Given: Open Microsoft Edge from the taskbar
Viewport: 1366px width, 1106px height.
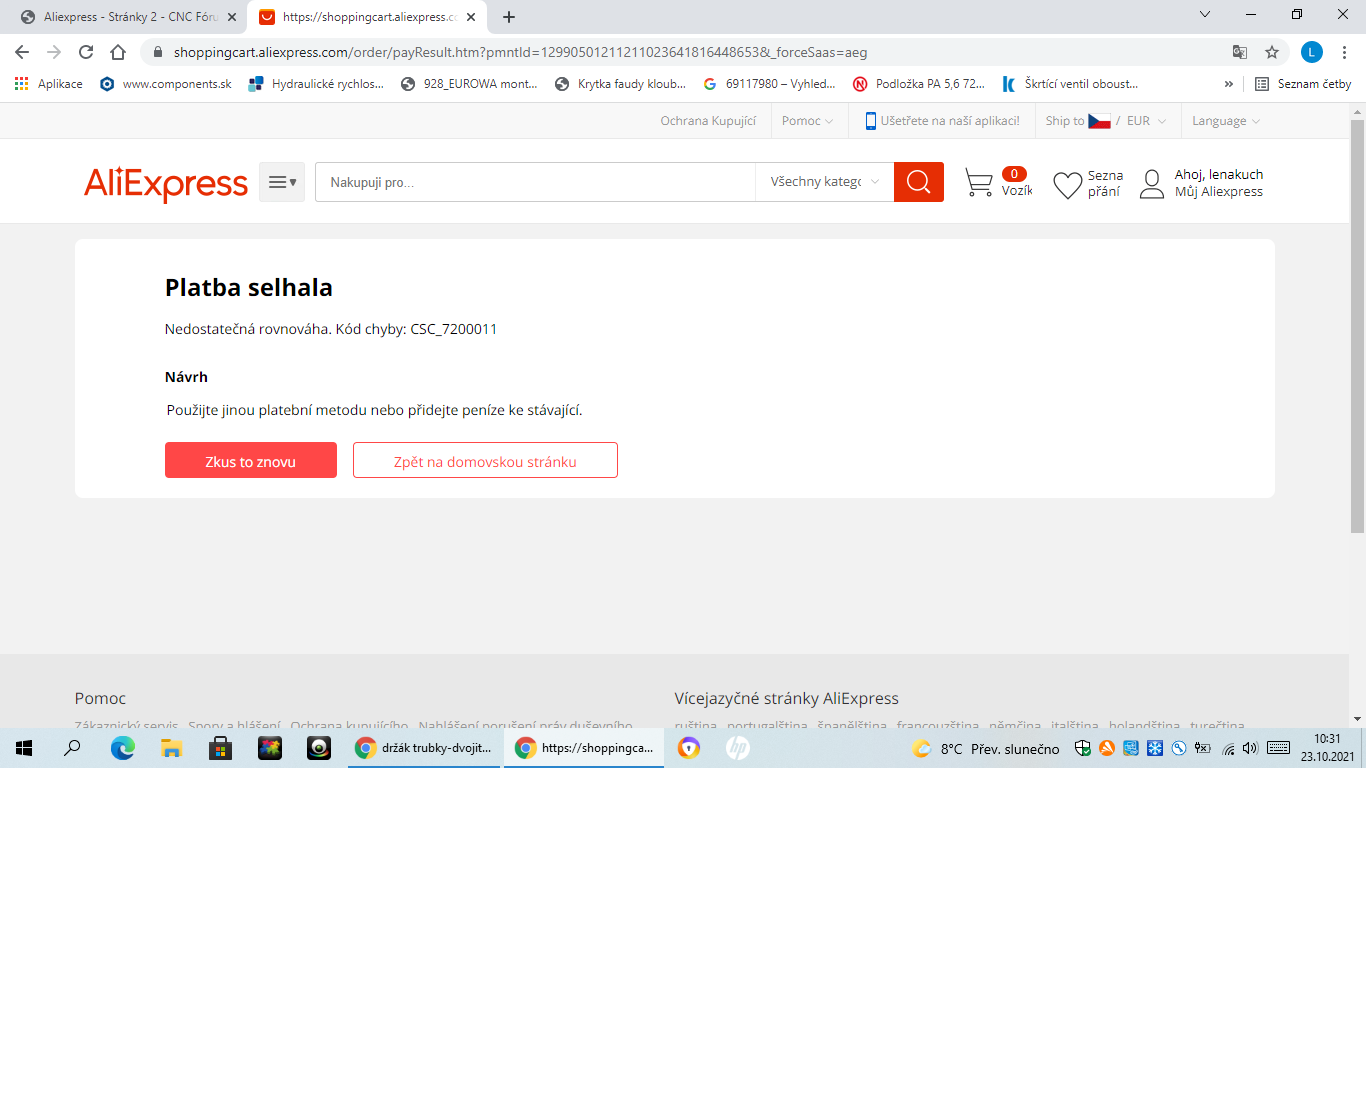Looking at the screenshot, I should point(122,748).
